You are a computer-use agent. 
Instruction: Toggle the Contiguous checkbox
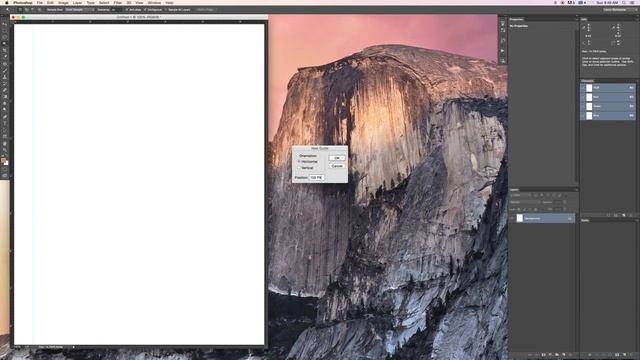click(144, 9)
